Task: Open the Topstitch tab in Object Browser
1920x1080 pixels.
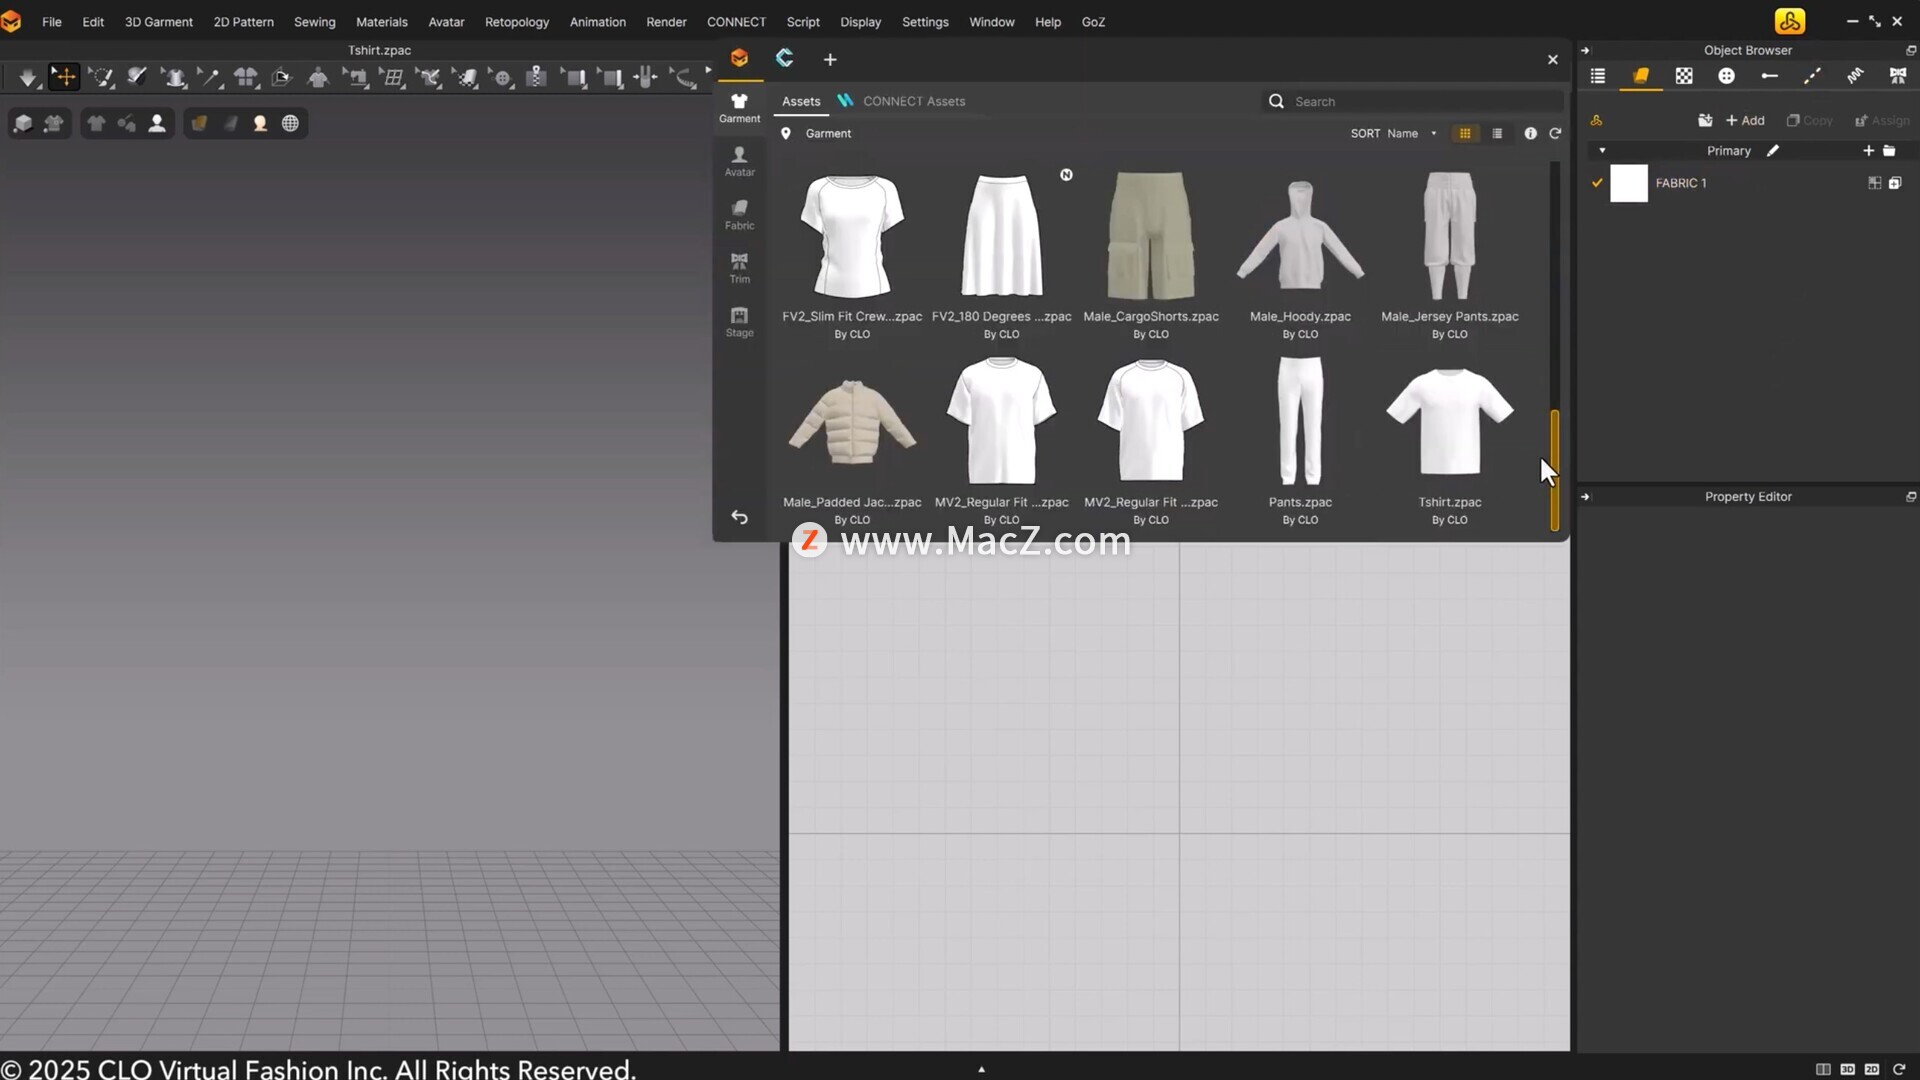Action: [1812, 76]
